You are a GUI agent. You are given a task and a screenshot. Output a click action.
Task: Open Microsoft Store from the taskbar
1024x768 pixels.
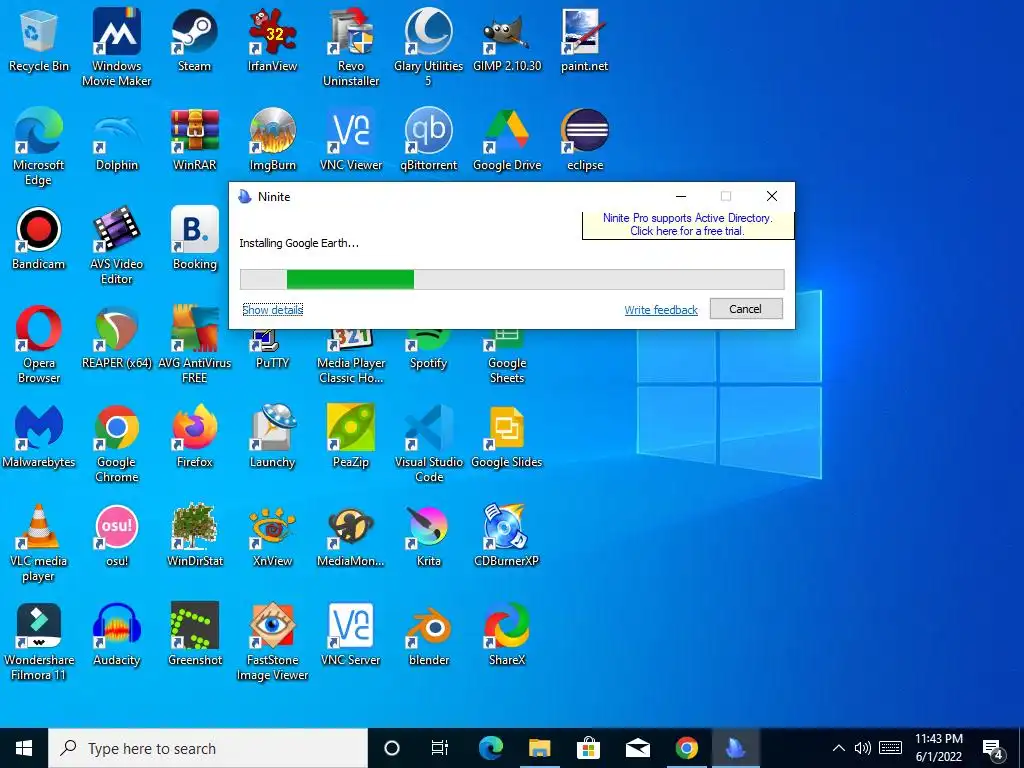588,748
